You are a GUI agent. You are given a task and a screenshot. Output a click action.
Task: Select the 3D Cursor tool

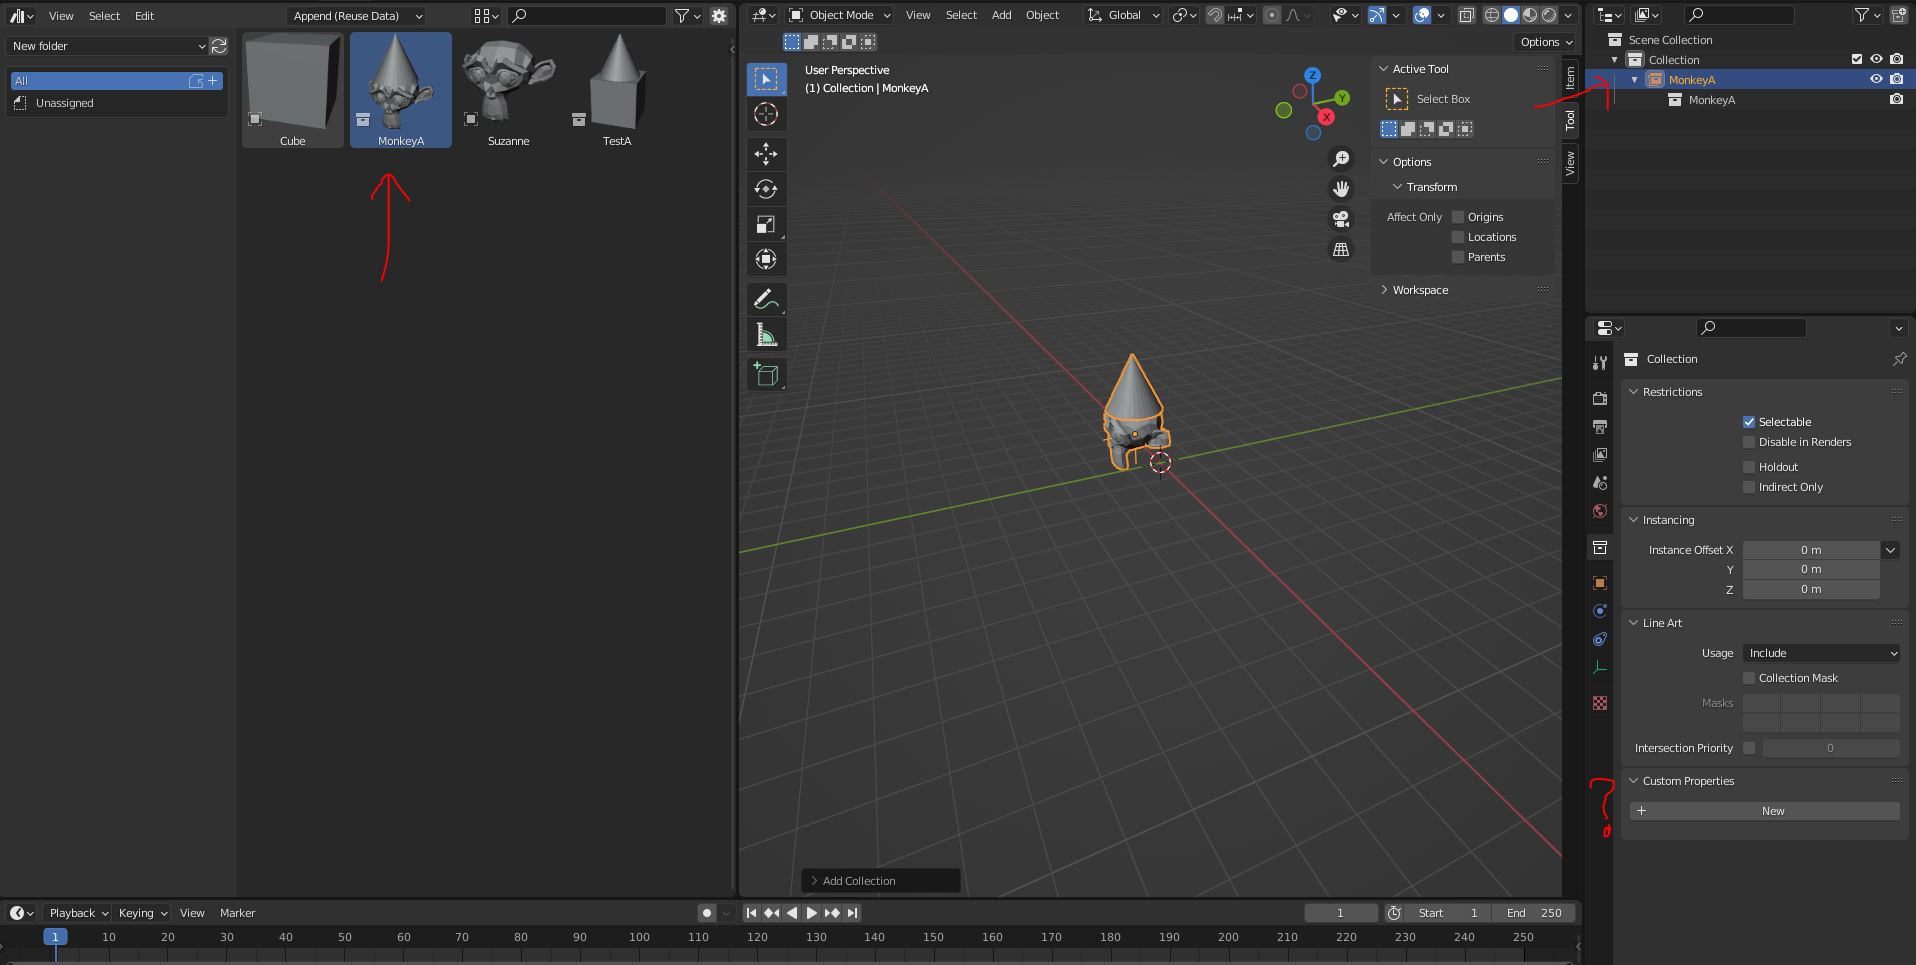(766, 115)
